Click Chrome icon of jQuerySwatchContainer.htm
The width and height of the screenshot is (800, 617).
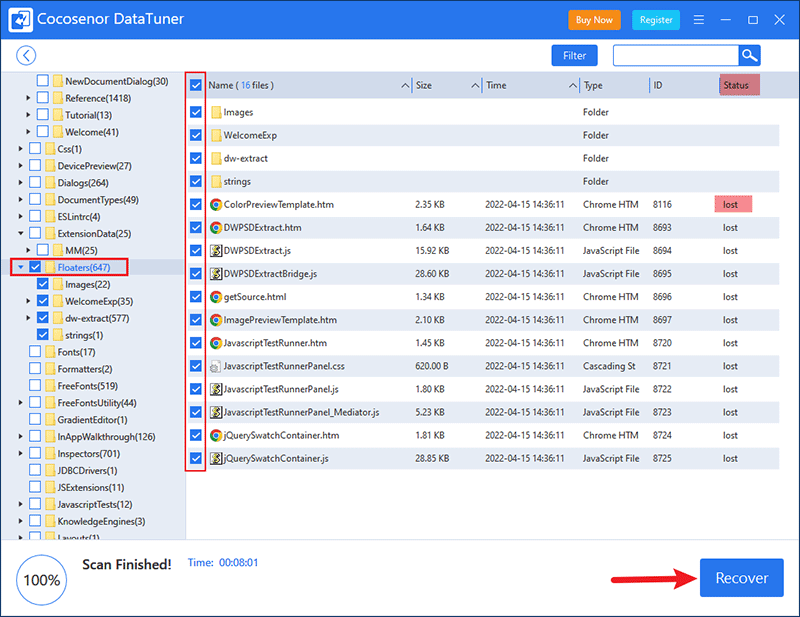coord(216,435)
